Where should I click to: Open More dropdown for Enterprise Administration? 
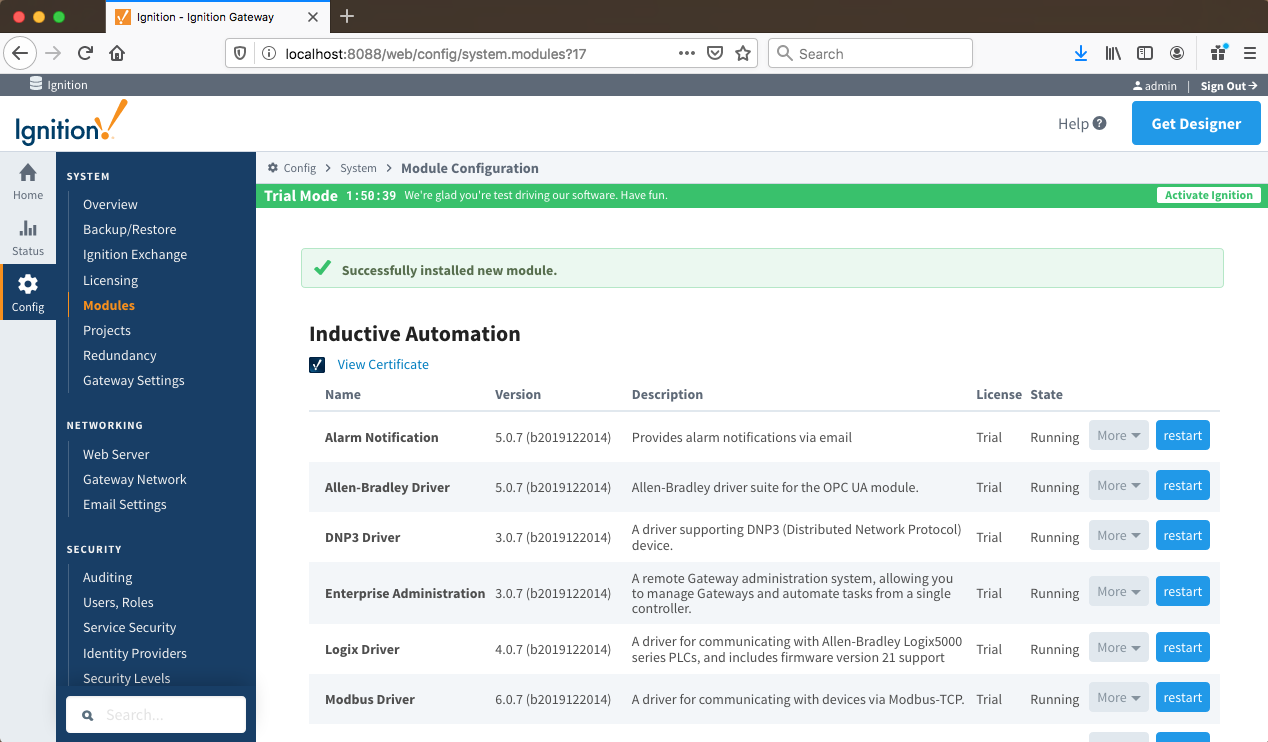click(x=1118, y=592)
